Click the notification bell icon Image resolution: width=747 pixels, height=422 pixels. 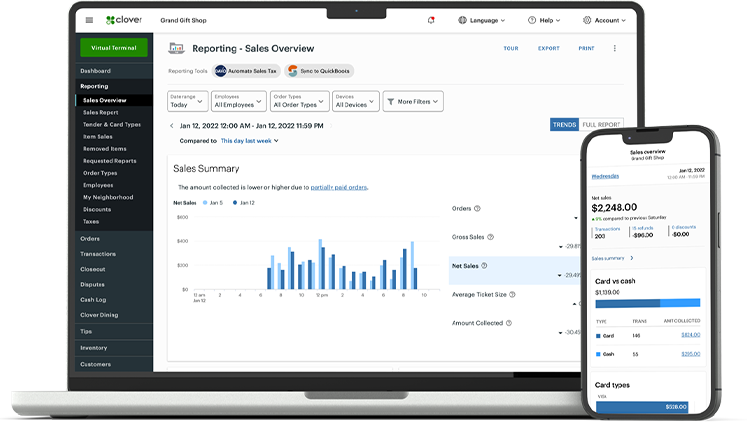[x=431, y=20]
